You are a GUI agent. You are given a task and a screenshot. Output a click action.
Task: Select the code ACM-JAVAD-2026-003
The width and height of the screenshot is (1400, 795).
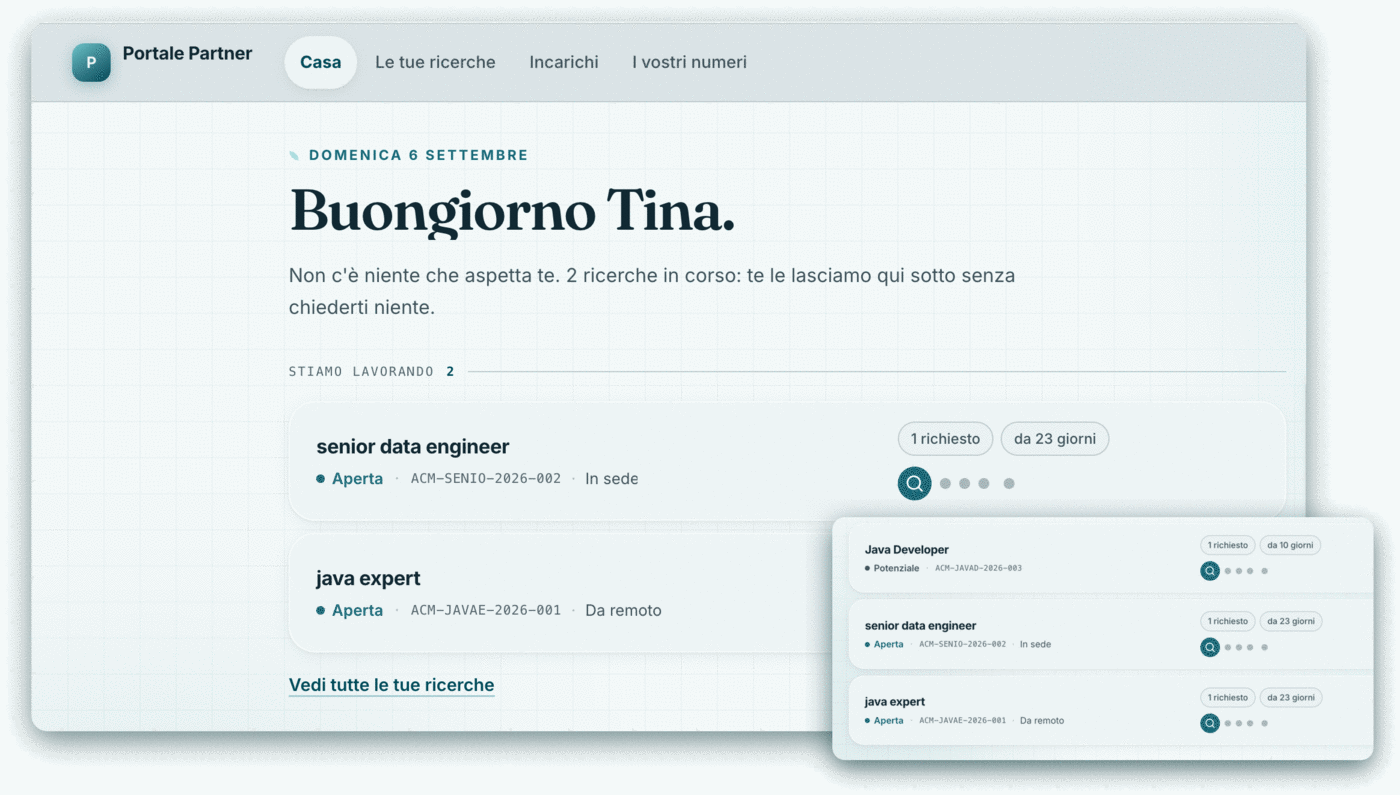tap(978, 568)
